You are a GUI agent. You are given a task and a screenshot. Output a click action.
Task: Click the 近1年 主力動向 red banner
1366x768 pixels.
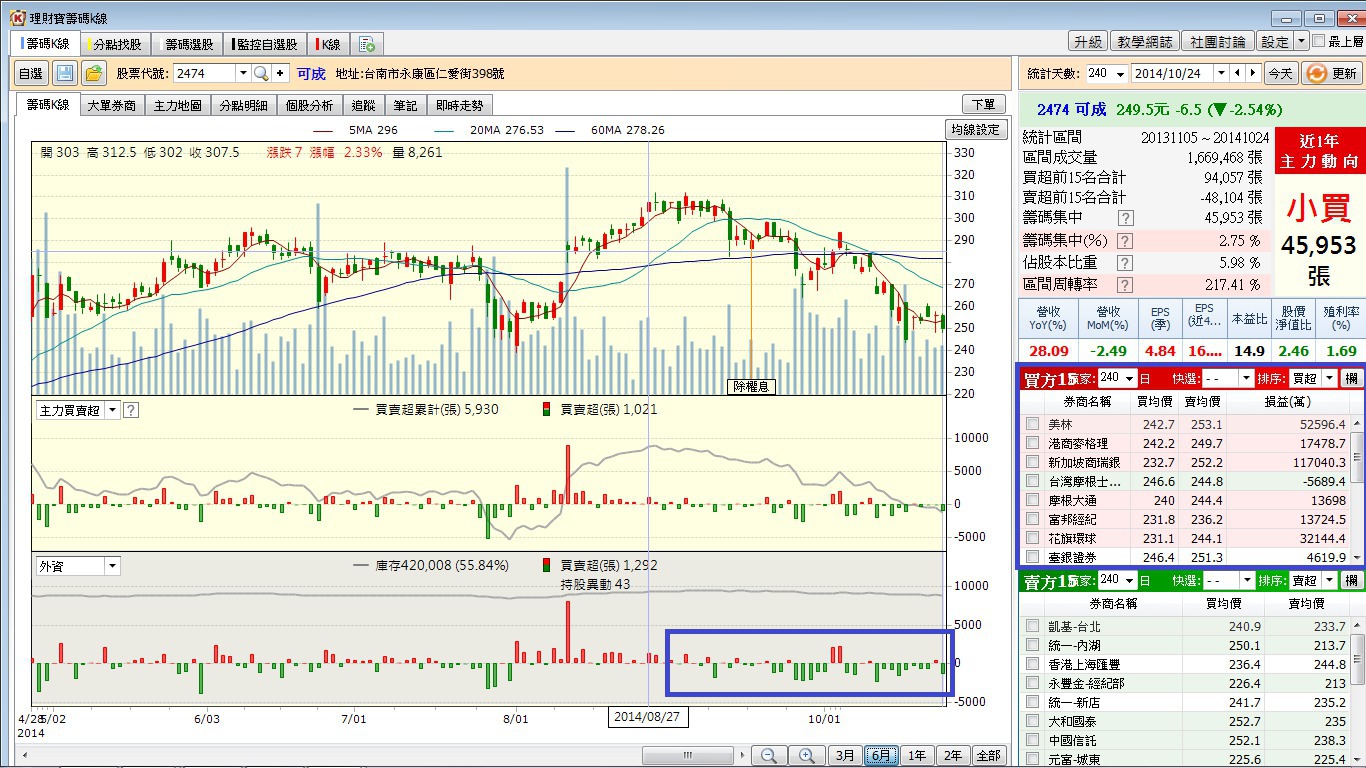(1318, 151)
